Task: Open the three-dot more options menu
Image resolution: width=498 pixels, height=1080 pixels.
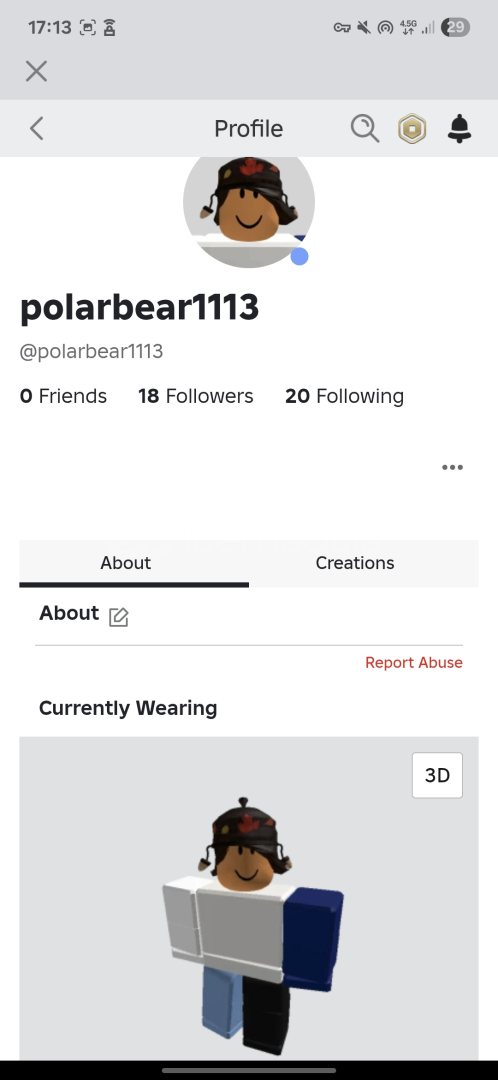Action: 452,468
